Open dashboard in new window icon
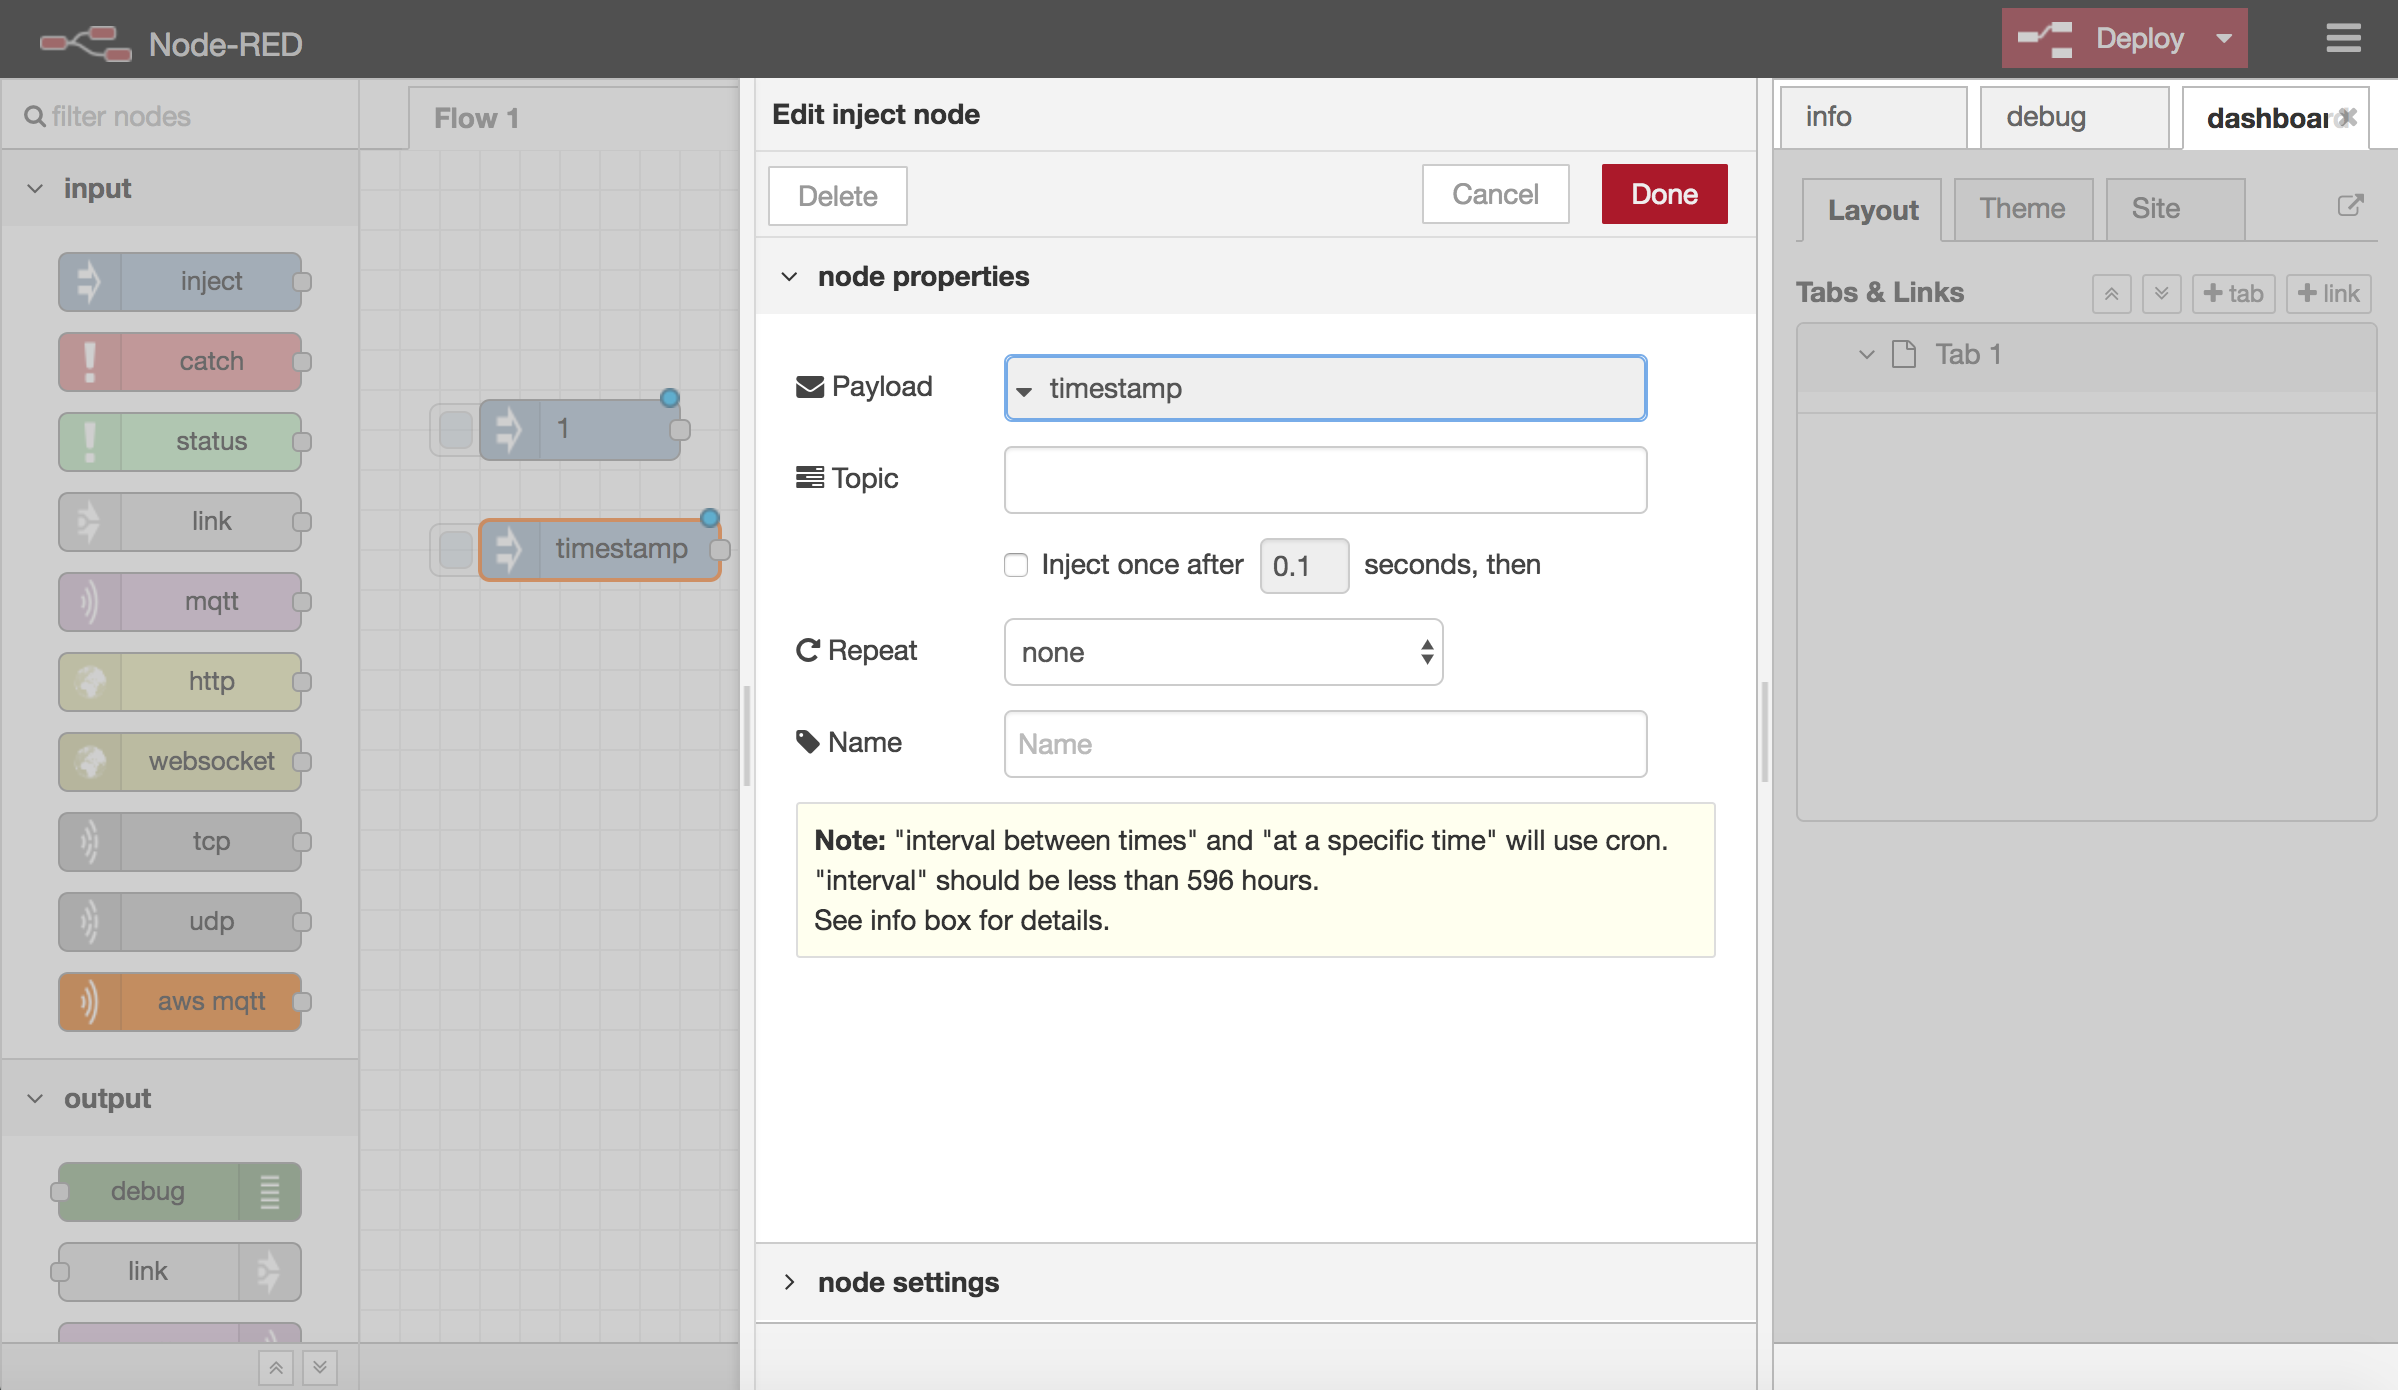The height and width of the screenshot is (1390, 2398). coord(2350,205)
